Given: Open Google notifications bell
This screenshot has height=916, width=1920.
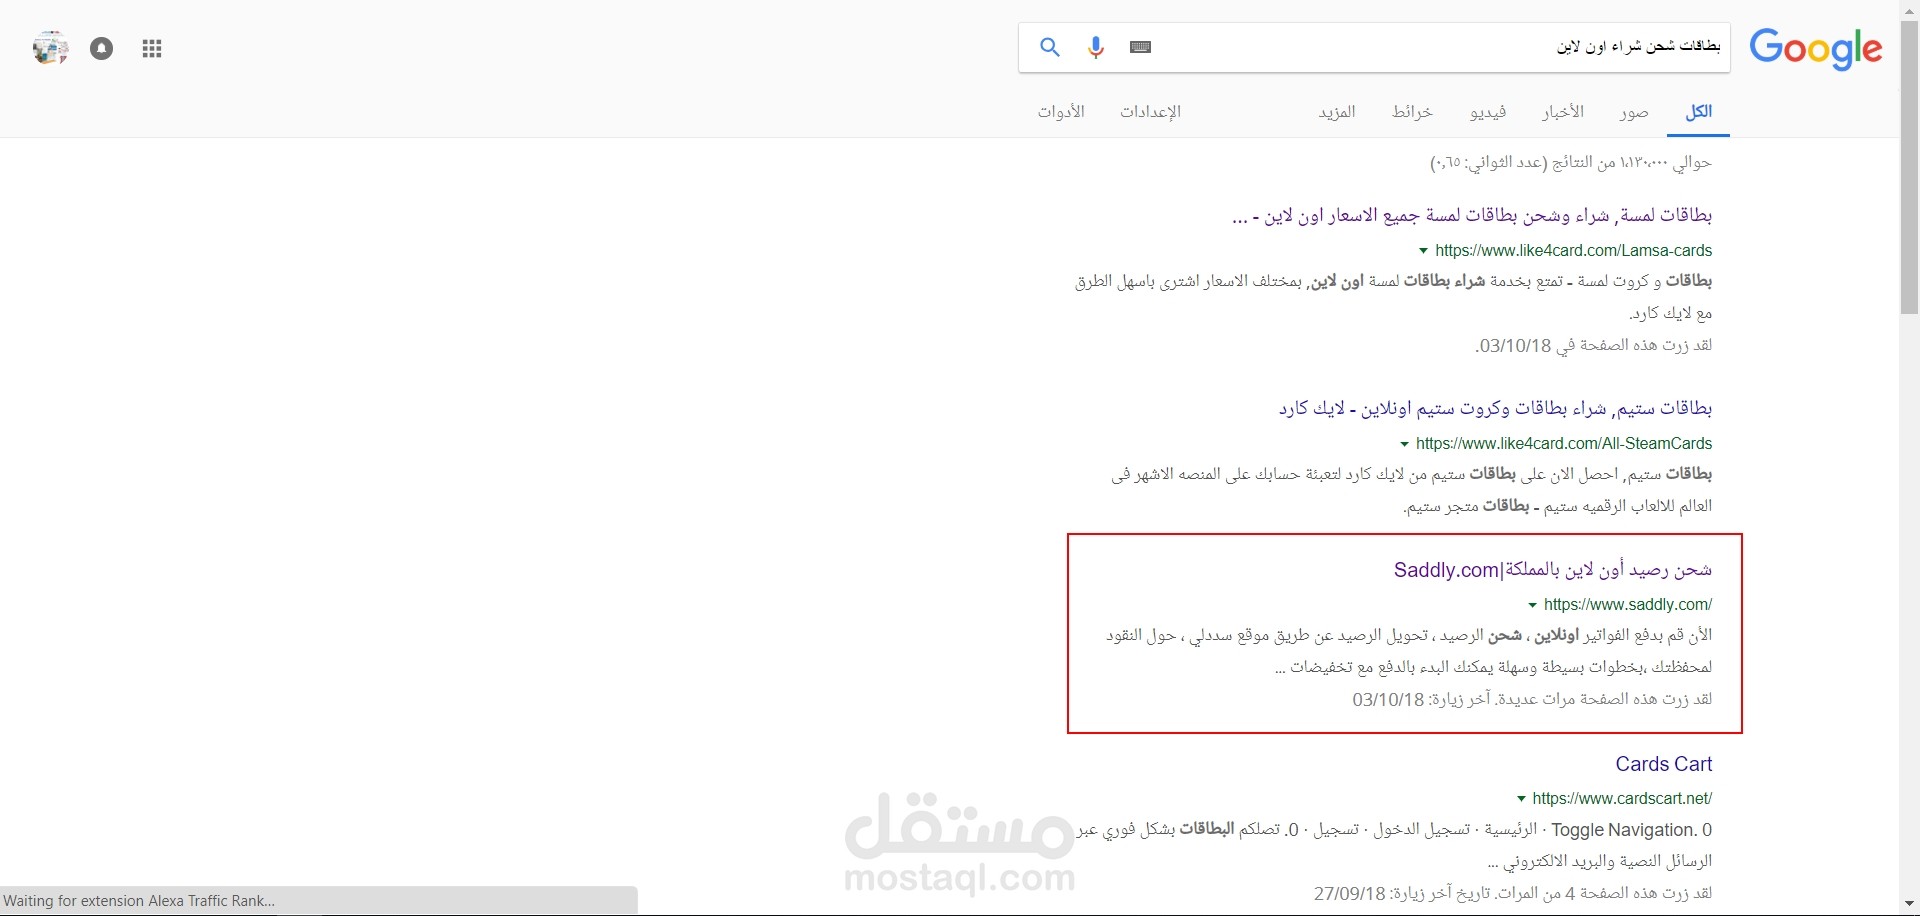Looking at the screenshot, I should [102, 48].
